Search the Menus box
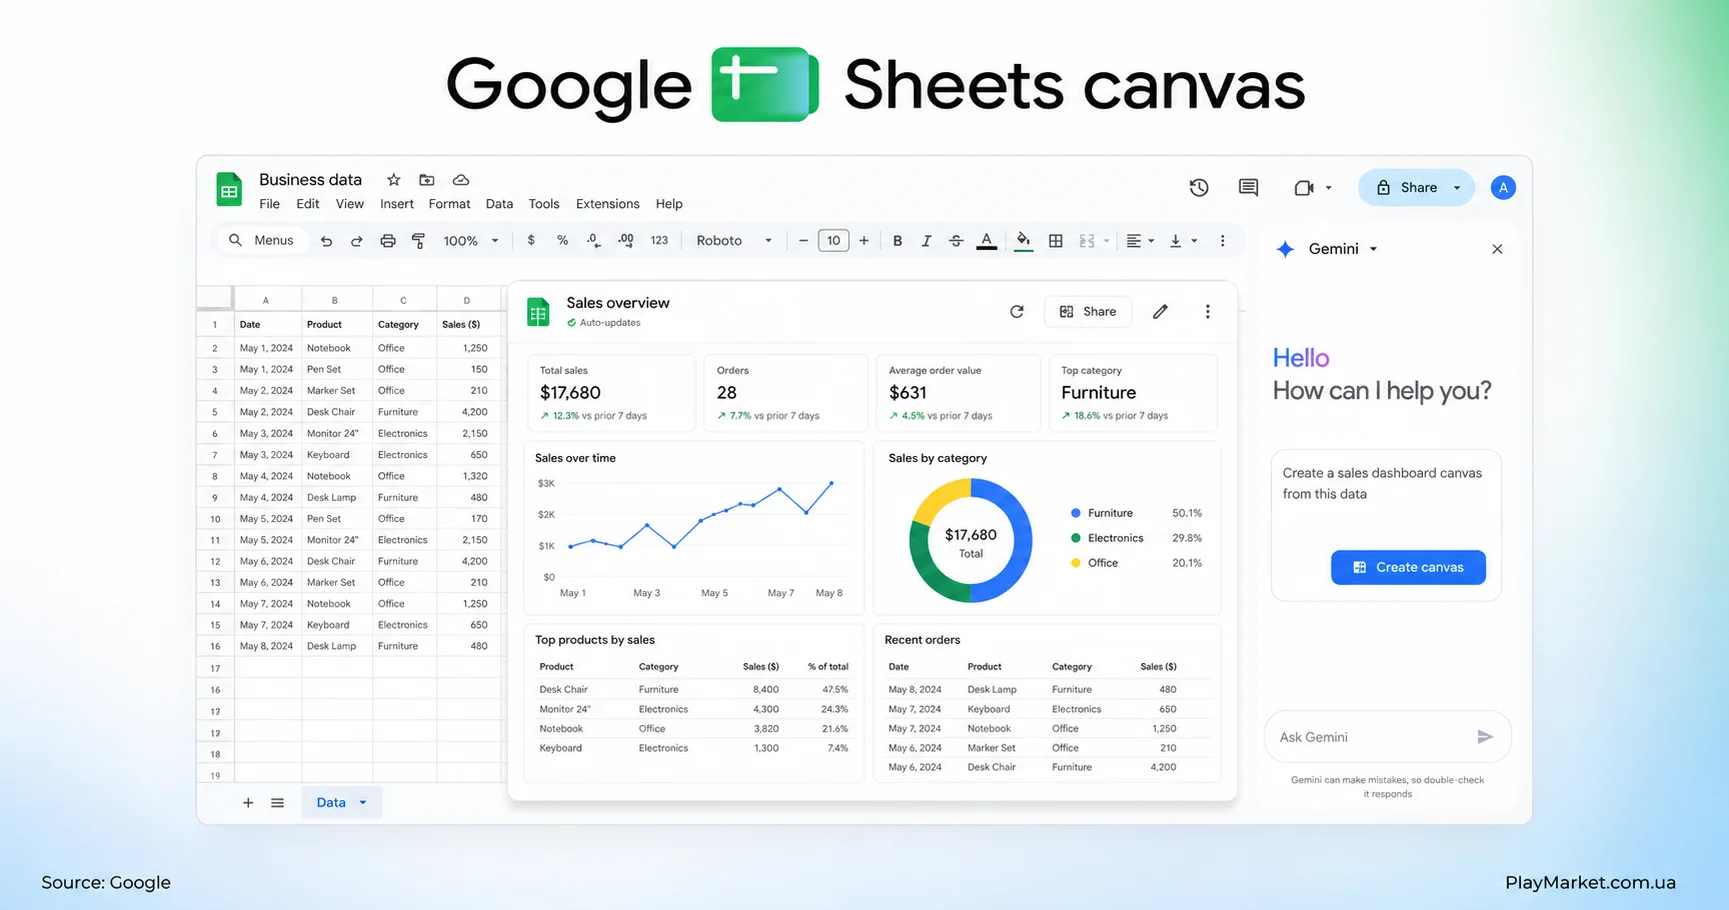This screenshot has height=910, width=1729. click(x=262, y=240)
